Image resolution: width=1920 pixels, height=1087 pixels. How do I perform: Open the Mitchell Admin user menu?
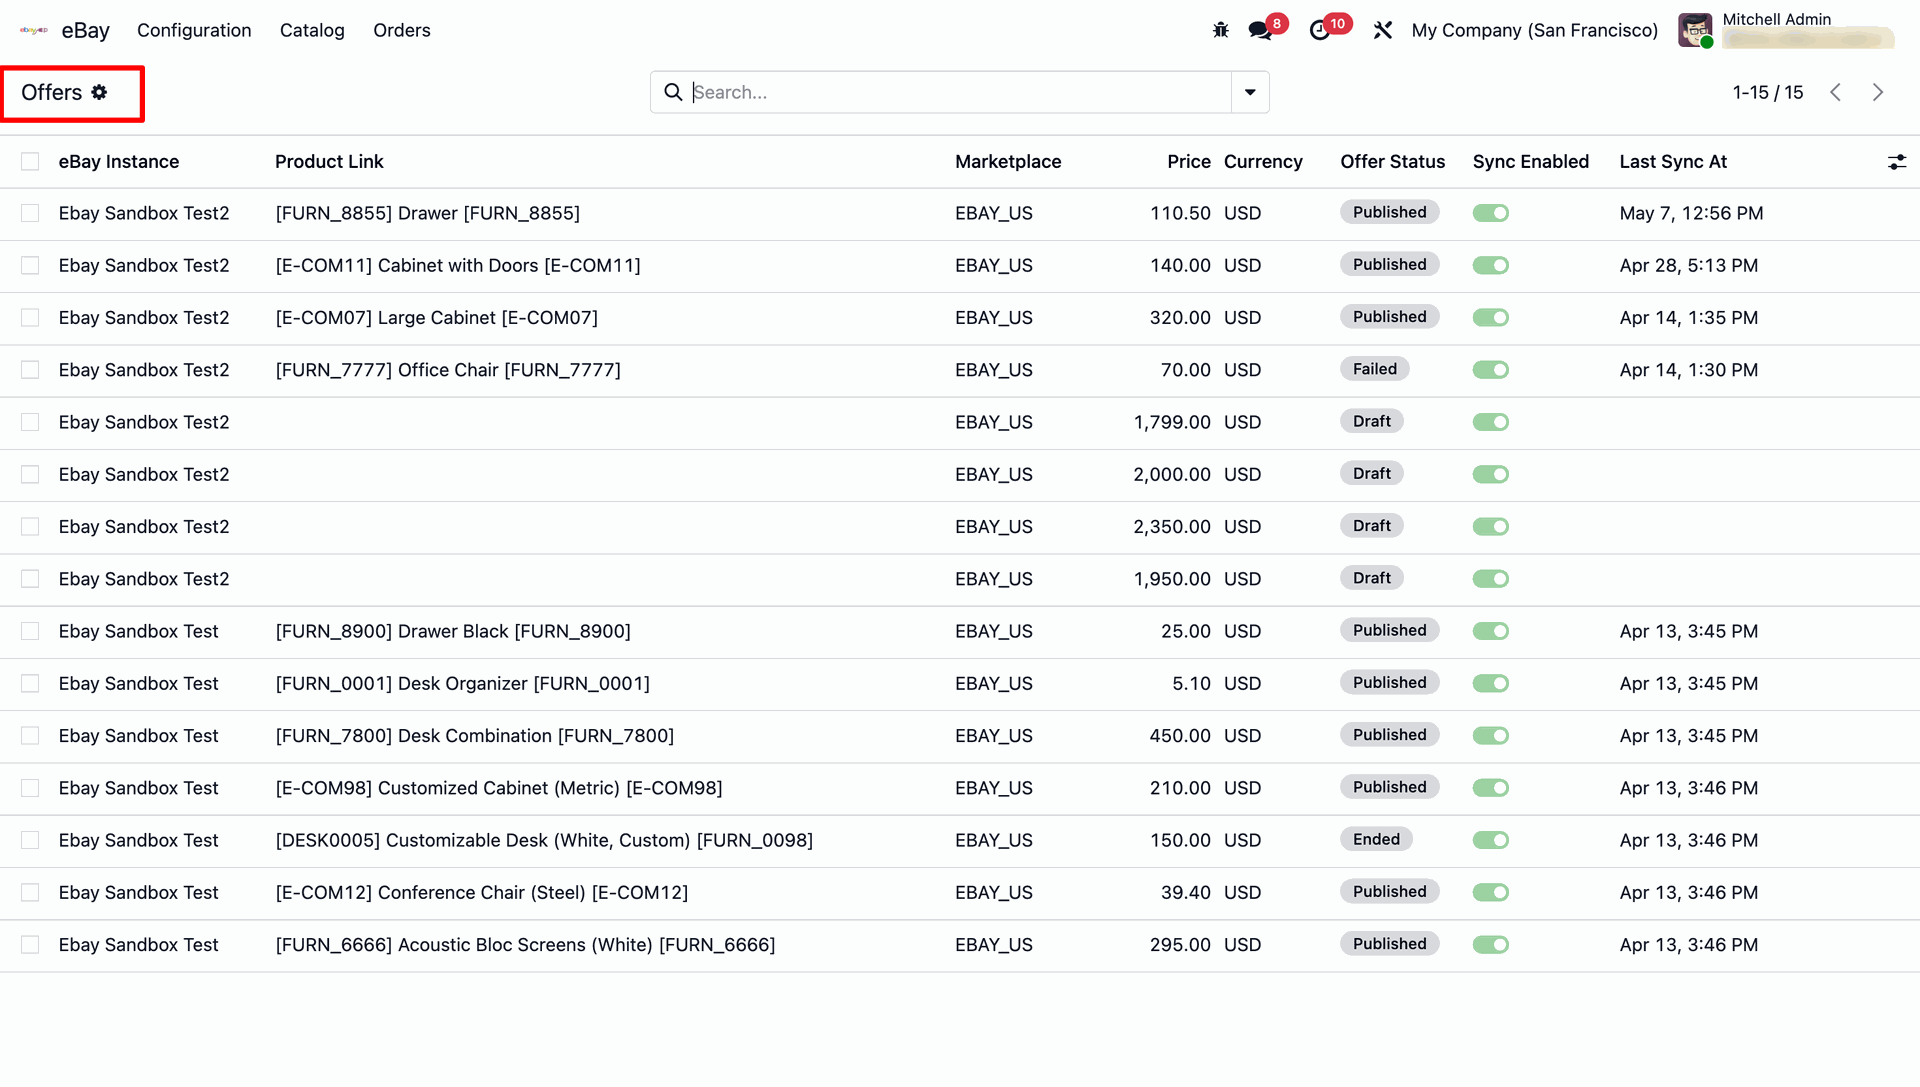click(1787, 30)
